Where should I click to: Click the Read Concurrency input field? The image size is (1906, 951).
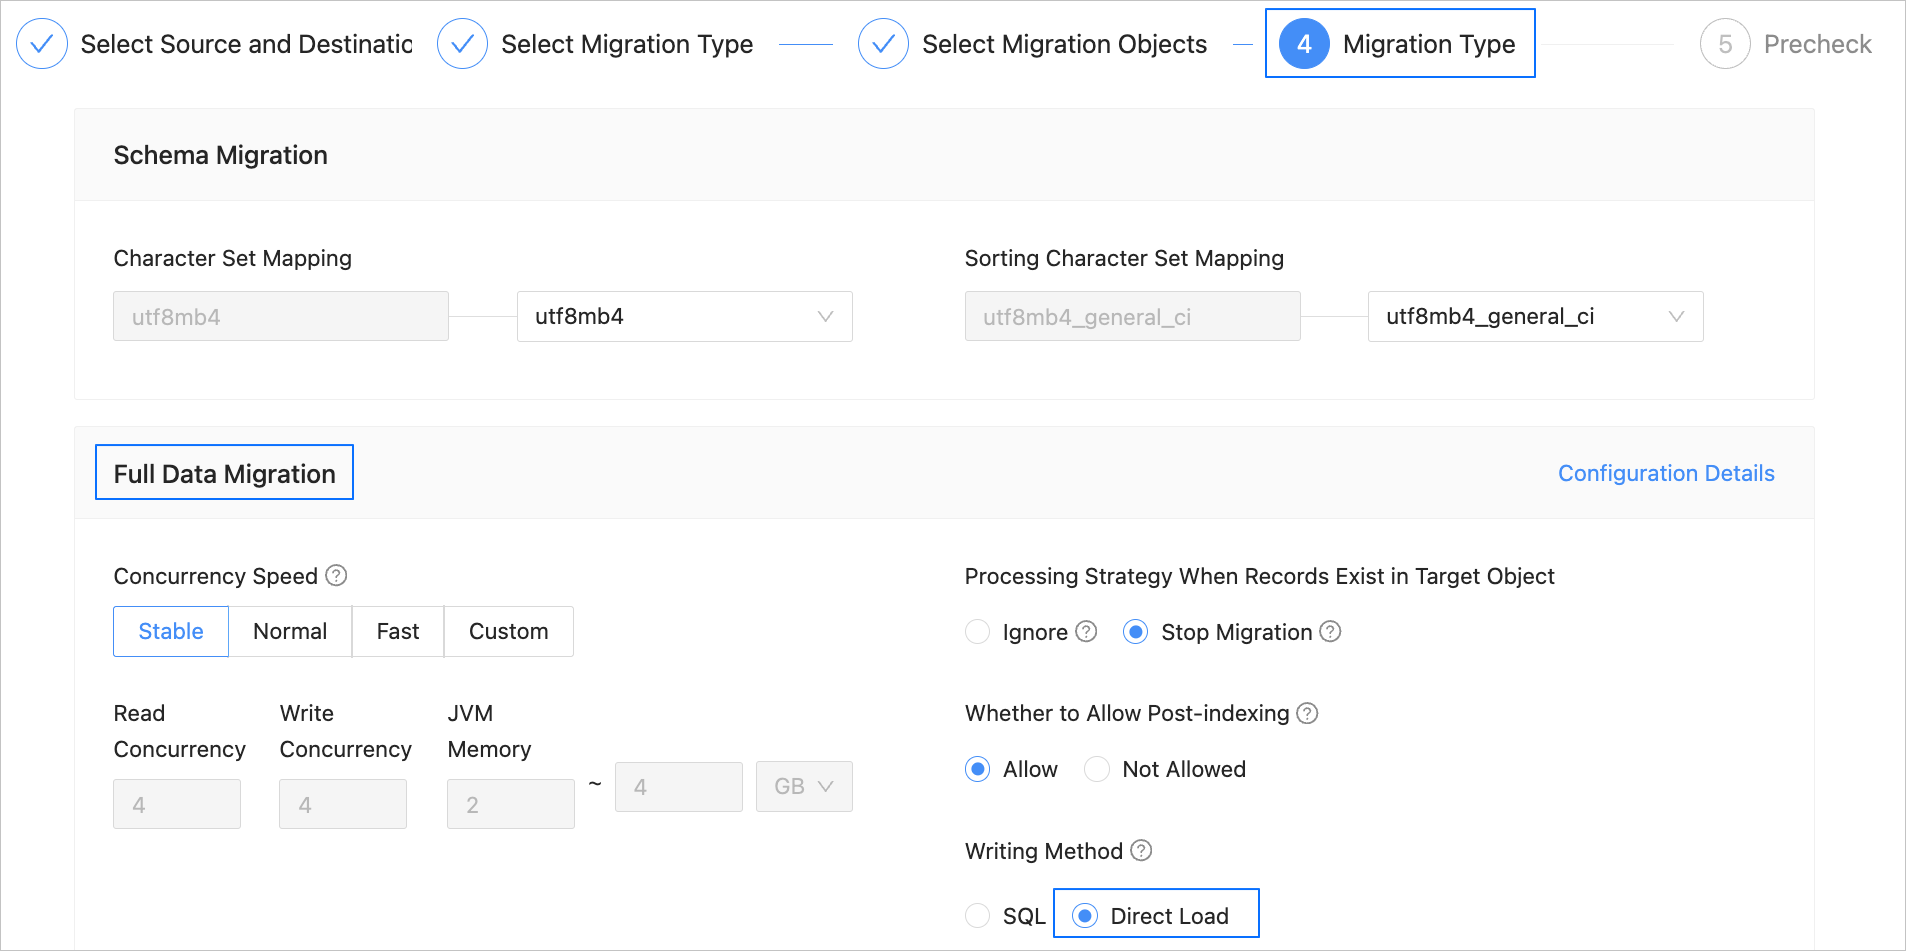pos(177,804)
